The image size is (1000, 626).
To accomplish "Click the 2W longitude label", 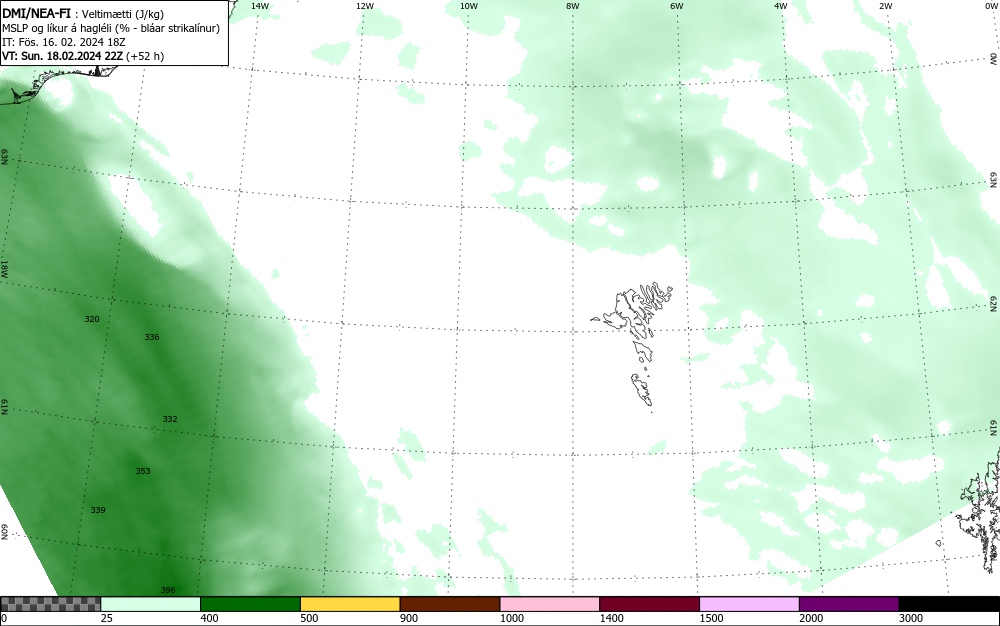I will 885,6.
